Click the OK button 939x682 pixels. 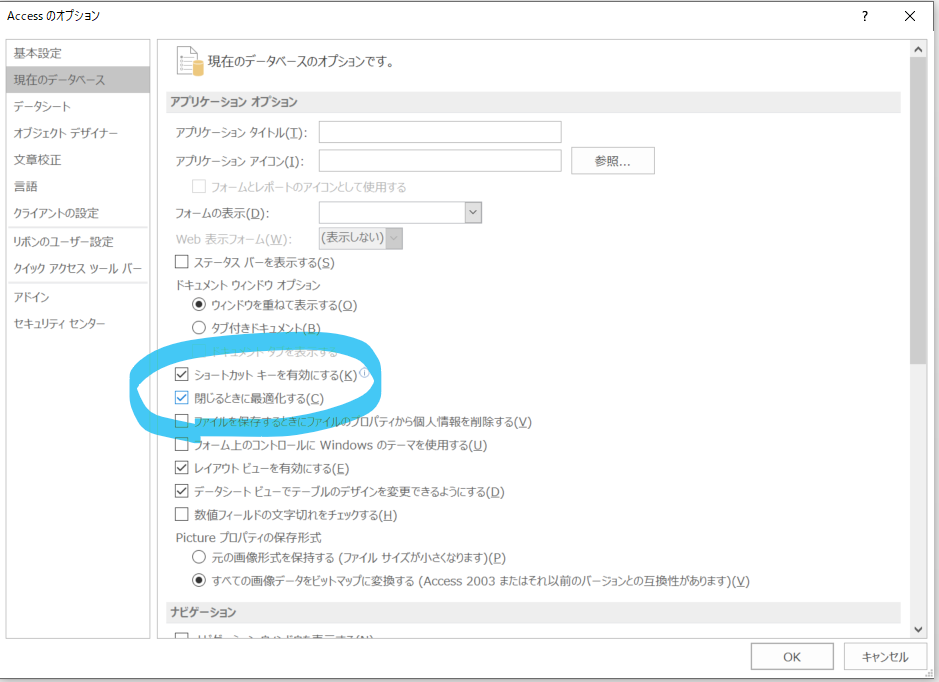pyautogui.click(x=792, y=657)
